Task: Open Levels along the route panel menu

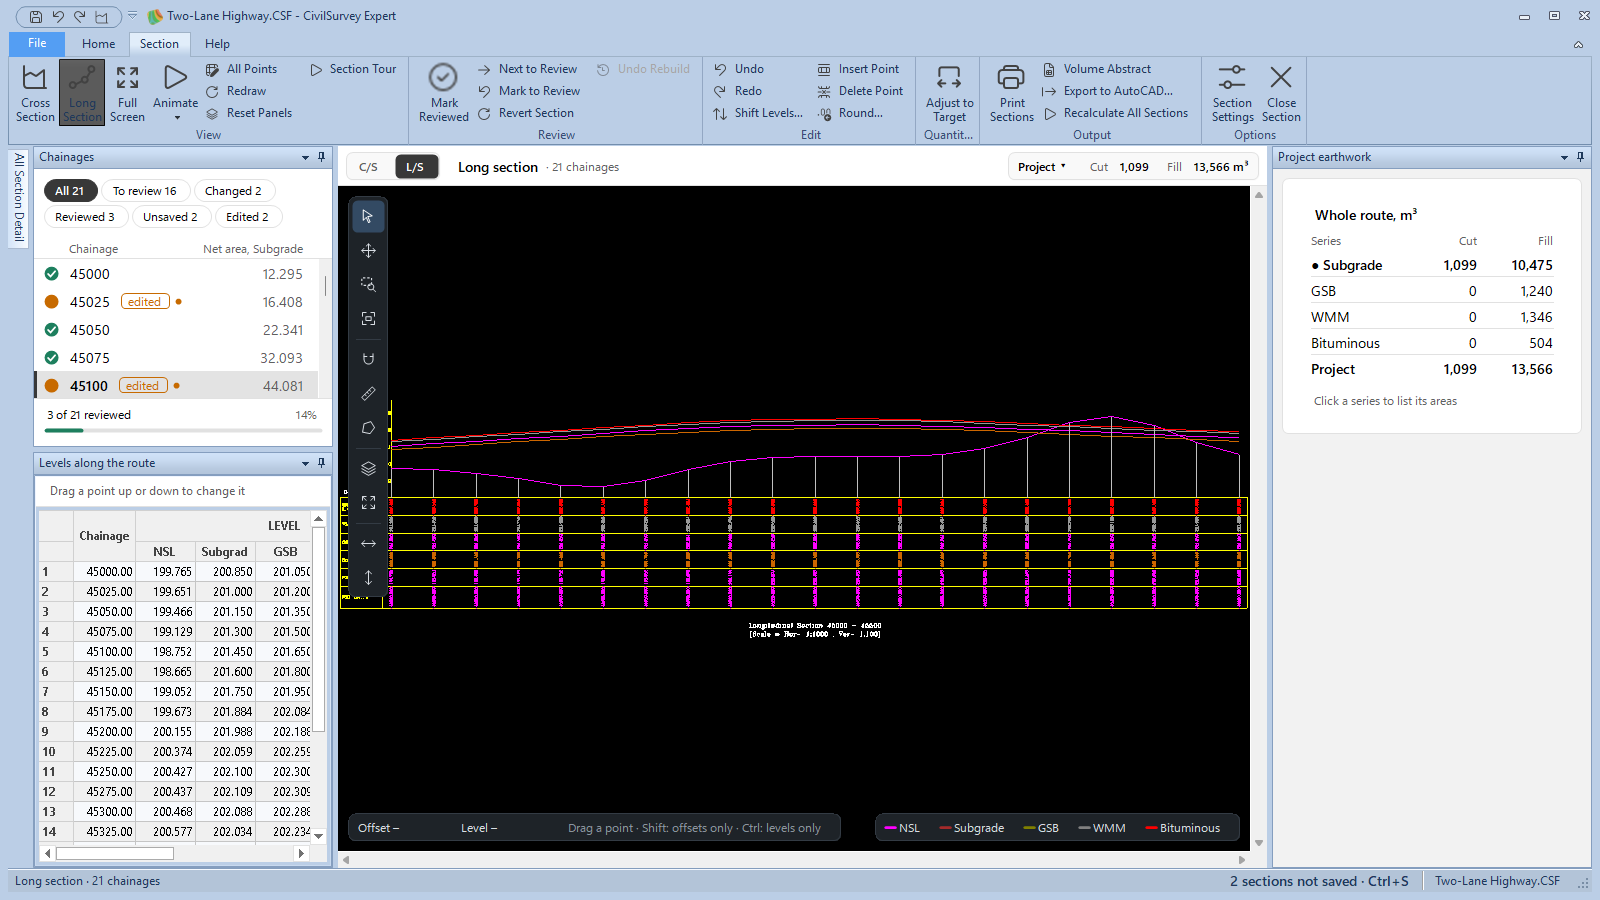Action: 305,463
